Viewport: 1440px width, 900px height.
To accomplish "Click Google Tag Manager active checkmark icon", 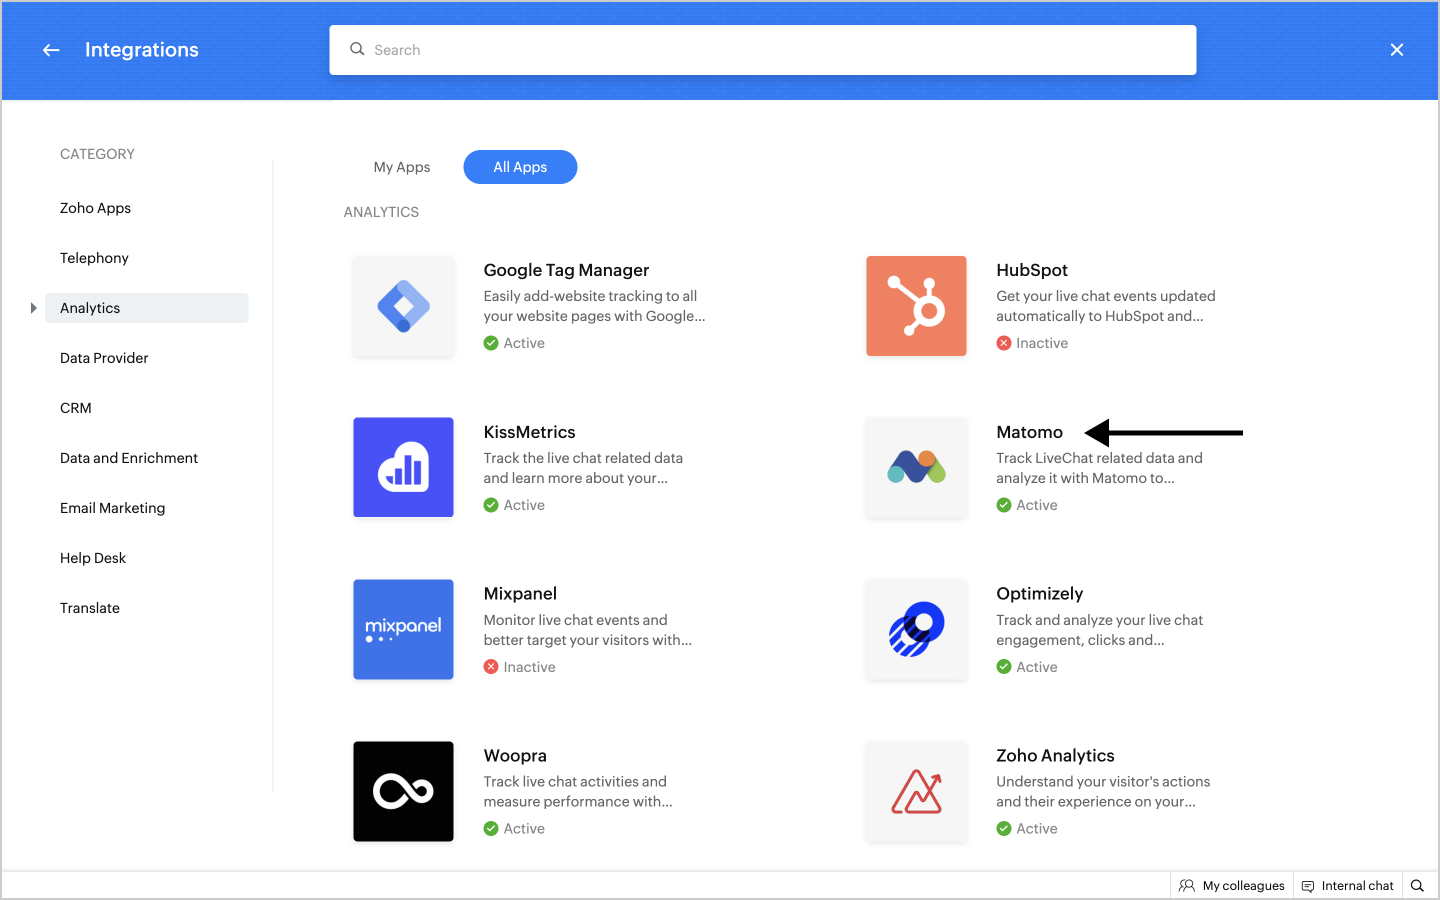I will [x=491, y=343].
